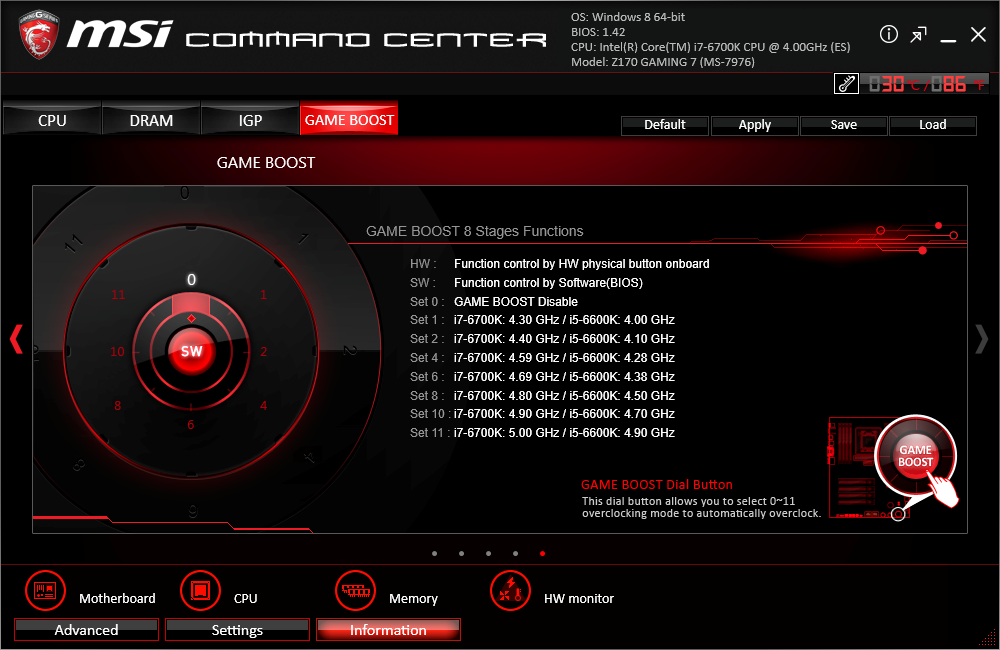Open the Motherboard information icon
The image size is (1000, 650).
[x=45, y=591]
